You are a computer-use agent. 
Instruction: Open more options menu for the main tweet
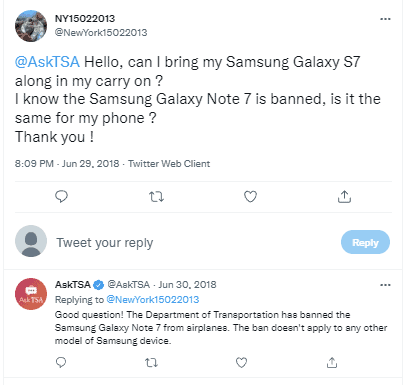tap(385, 19)
